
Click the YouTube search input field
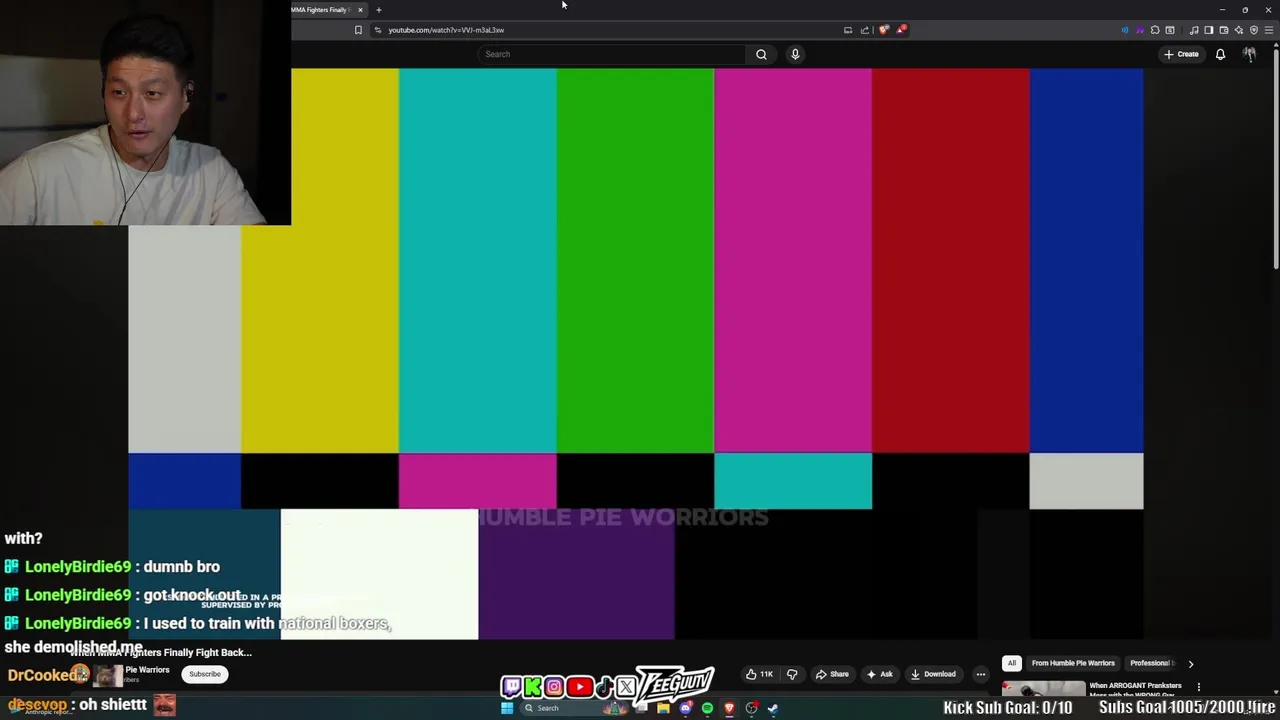[x=612, y=54]
